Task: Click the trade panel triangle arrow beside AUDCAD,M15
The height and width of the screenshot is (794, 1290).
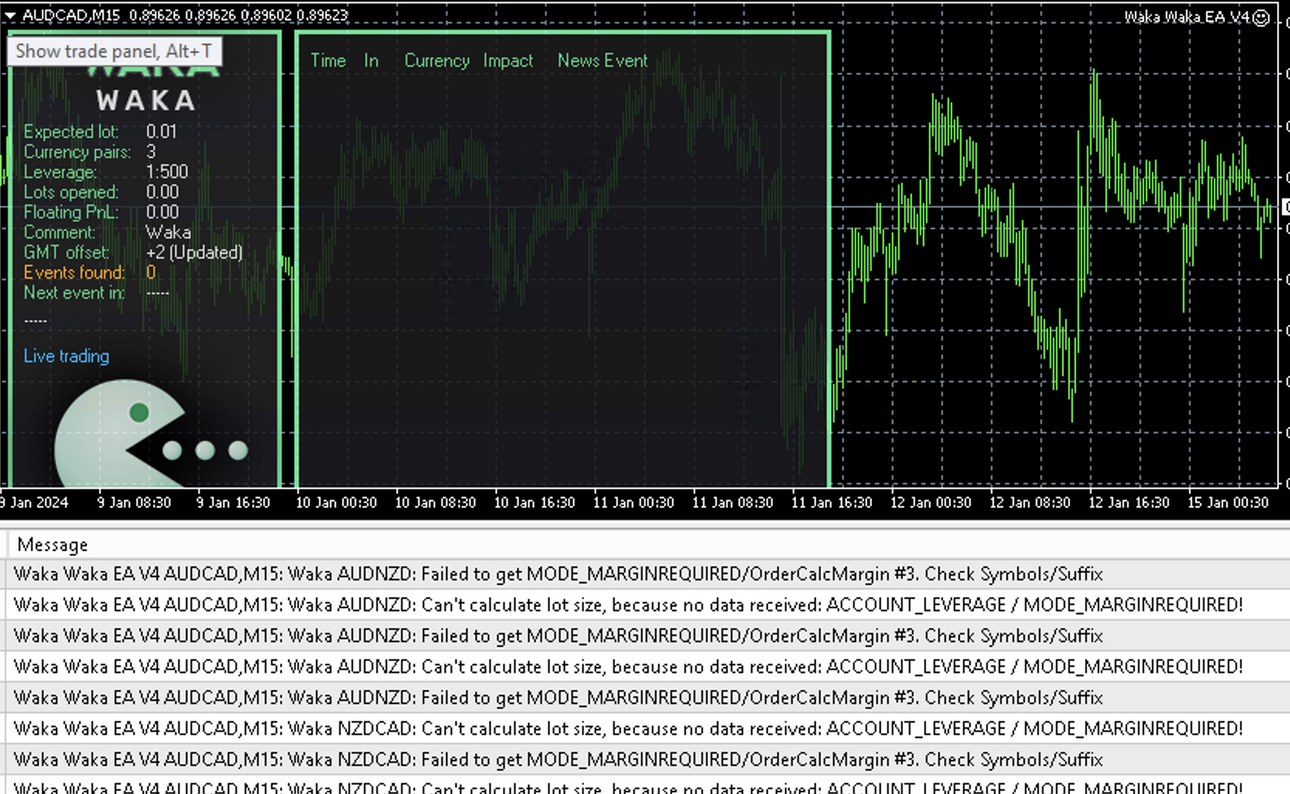Action: point(10,16)
